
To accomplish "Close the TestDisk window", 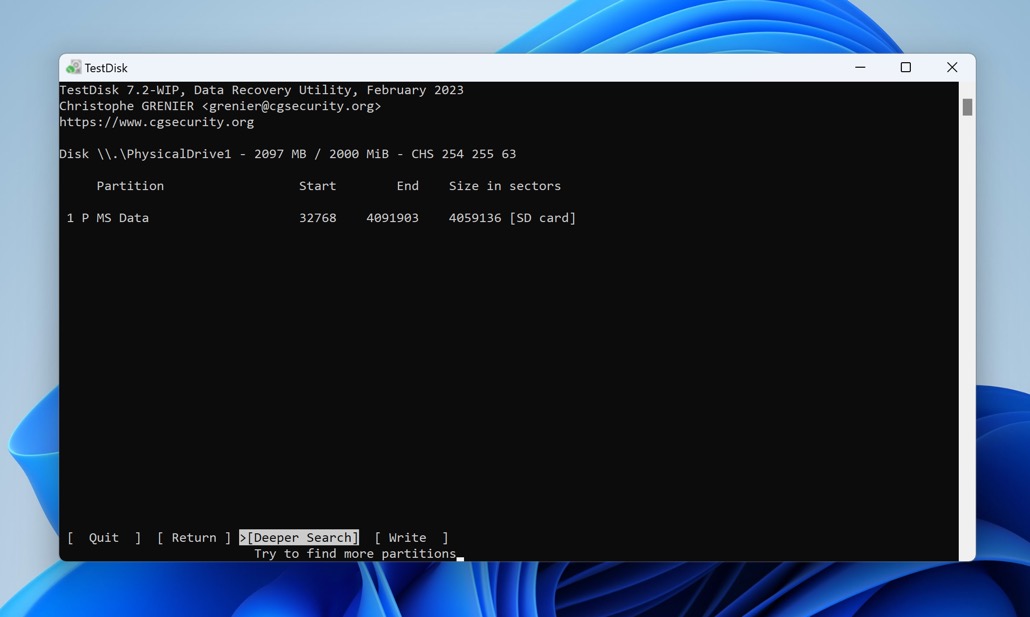I will pyautogui.click(x=952, y=67).
